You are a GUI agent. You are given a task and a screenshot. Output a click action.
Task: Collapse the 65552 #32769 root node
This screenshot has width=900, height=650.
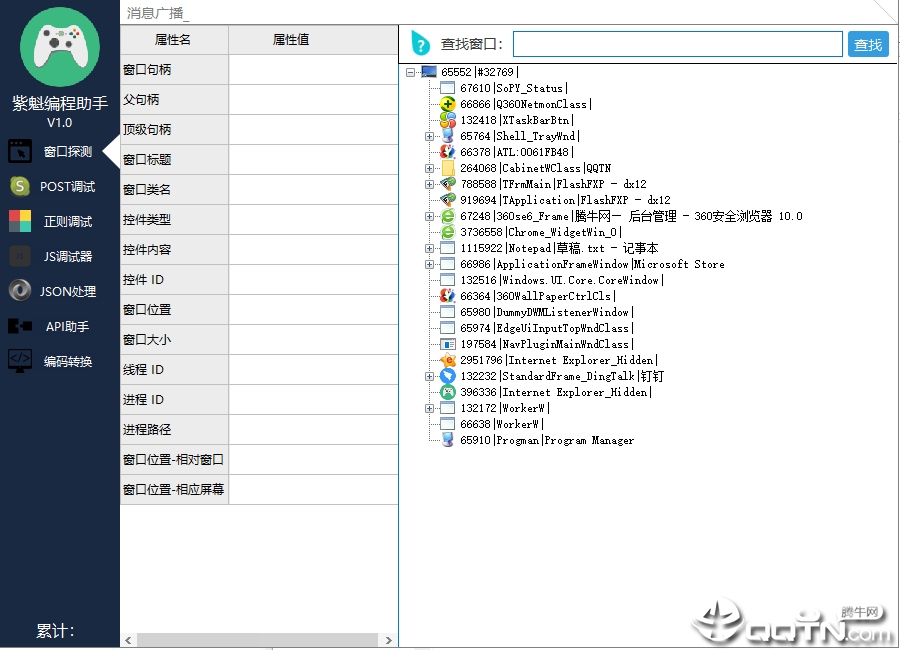pos(410,72)
